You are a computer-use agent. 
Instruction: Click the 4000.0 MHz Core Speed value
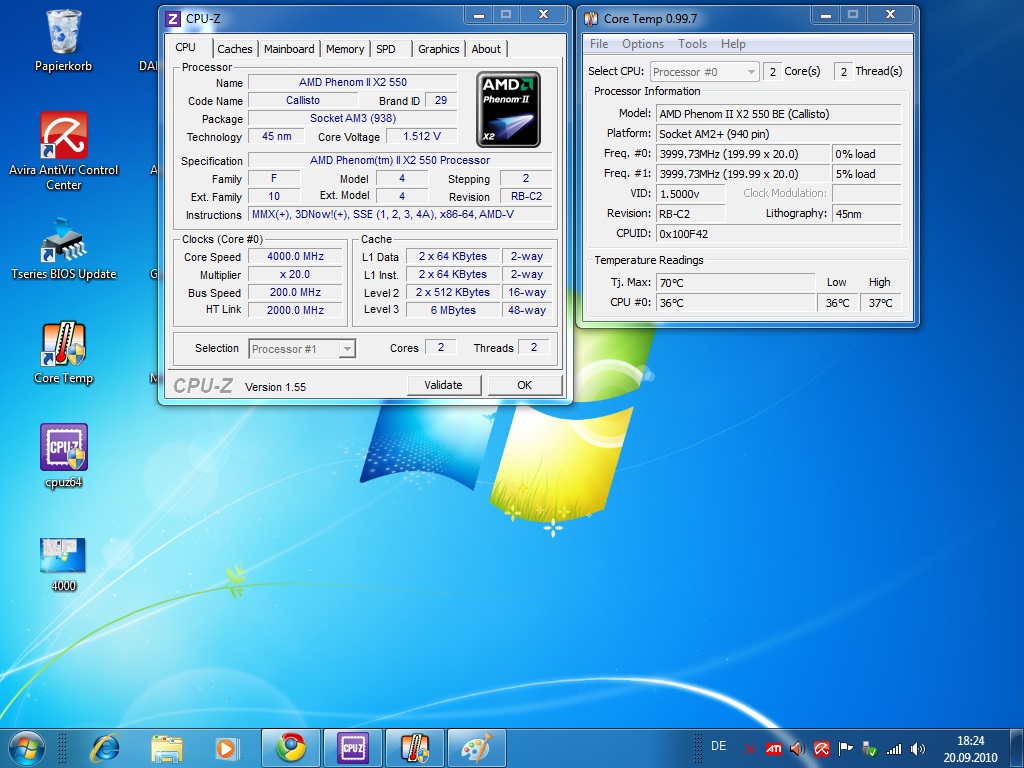pyautogui.click(x=295, y=257)
